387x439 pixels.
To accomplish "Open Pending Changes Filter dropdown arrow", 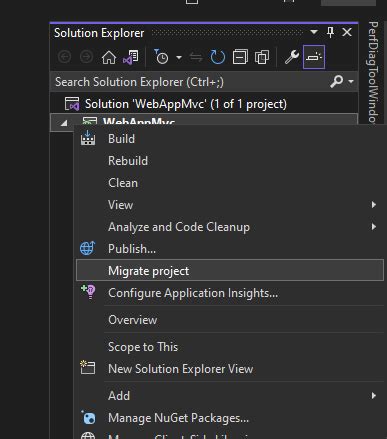I will coord(179,58).
